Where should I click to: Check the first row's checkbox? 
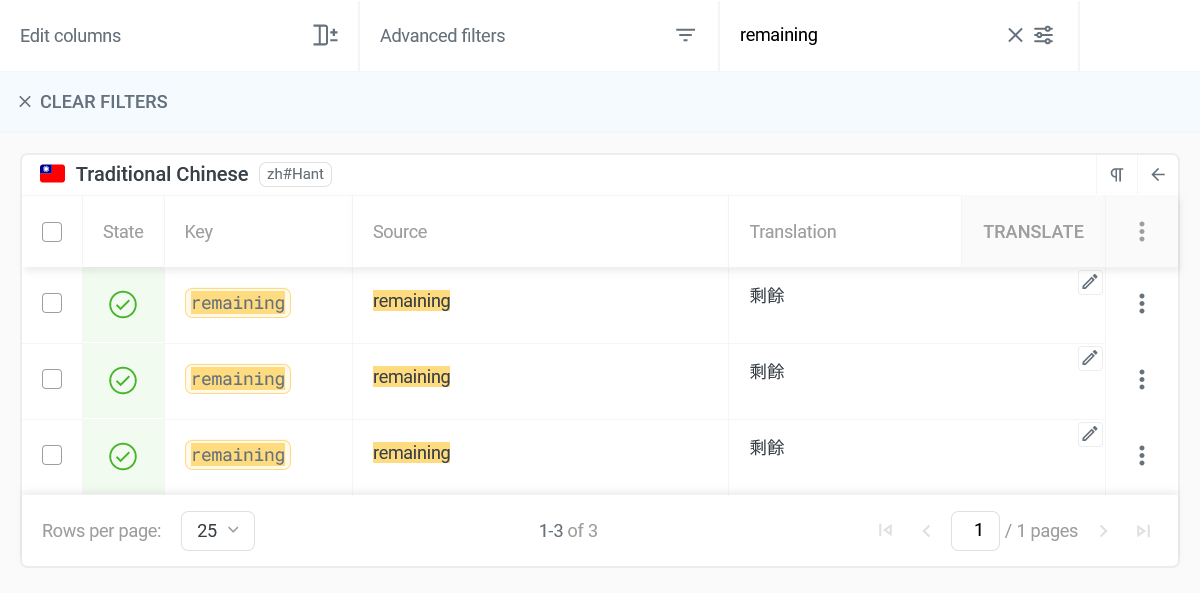click(x=52, y=303)
